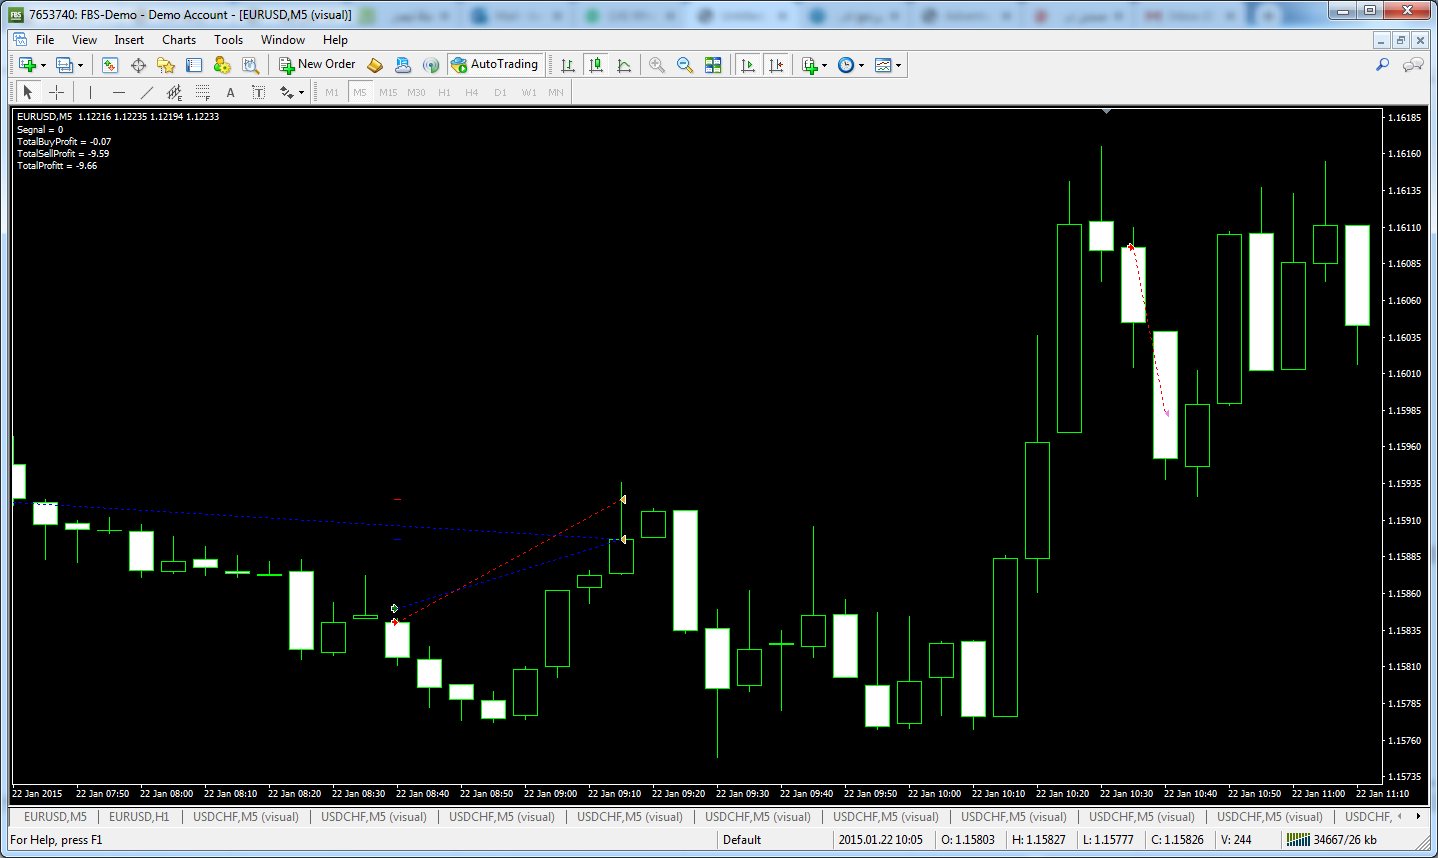Click the chart shift marker at top of chart

[x=1106, y=112]
